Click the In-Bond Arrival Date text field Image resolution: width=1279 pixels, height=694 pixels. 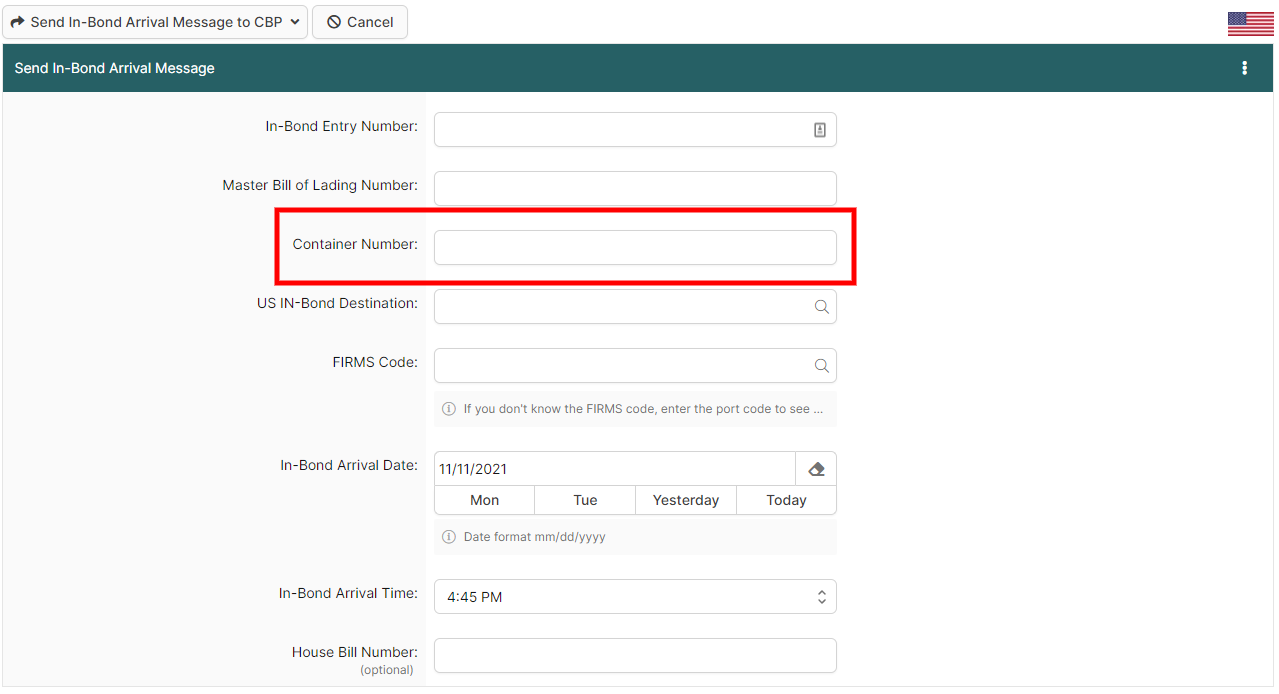pyautogui.click(x=614, y=469)
